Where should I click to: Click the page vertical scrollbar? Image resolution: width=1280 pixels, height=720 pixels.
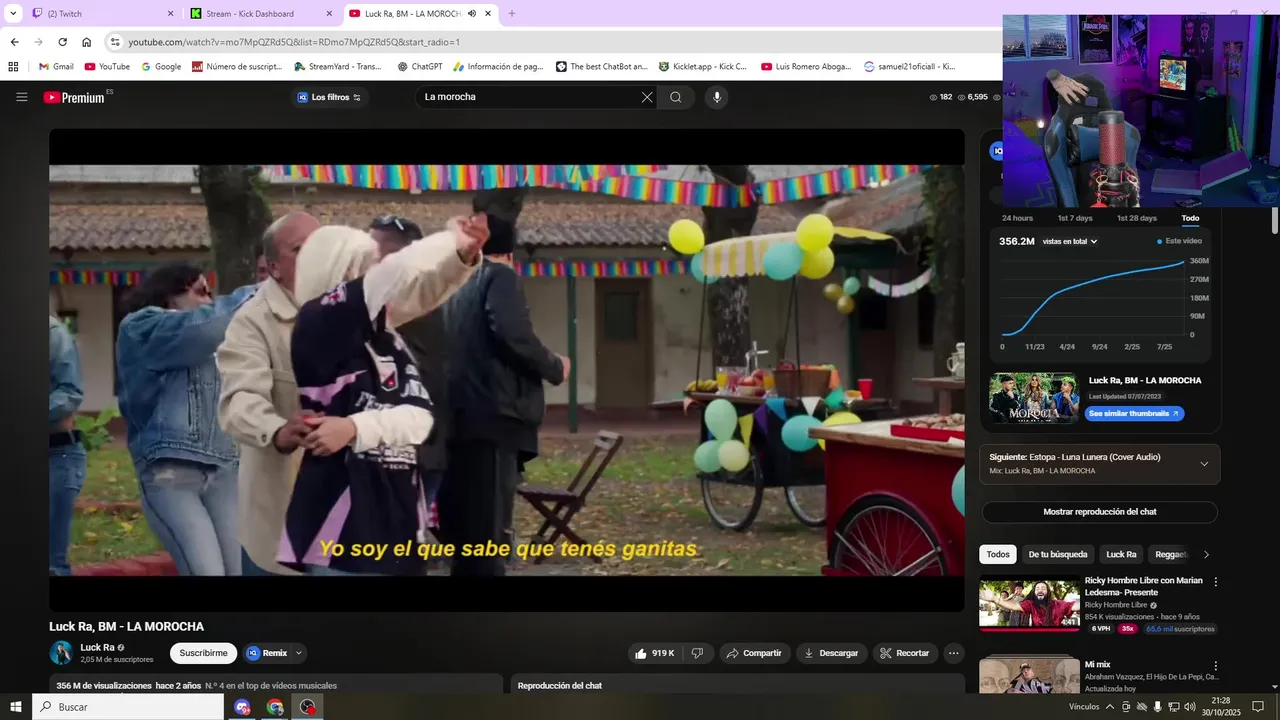pyautogui.click(x=1275, y=220)
